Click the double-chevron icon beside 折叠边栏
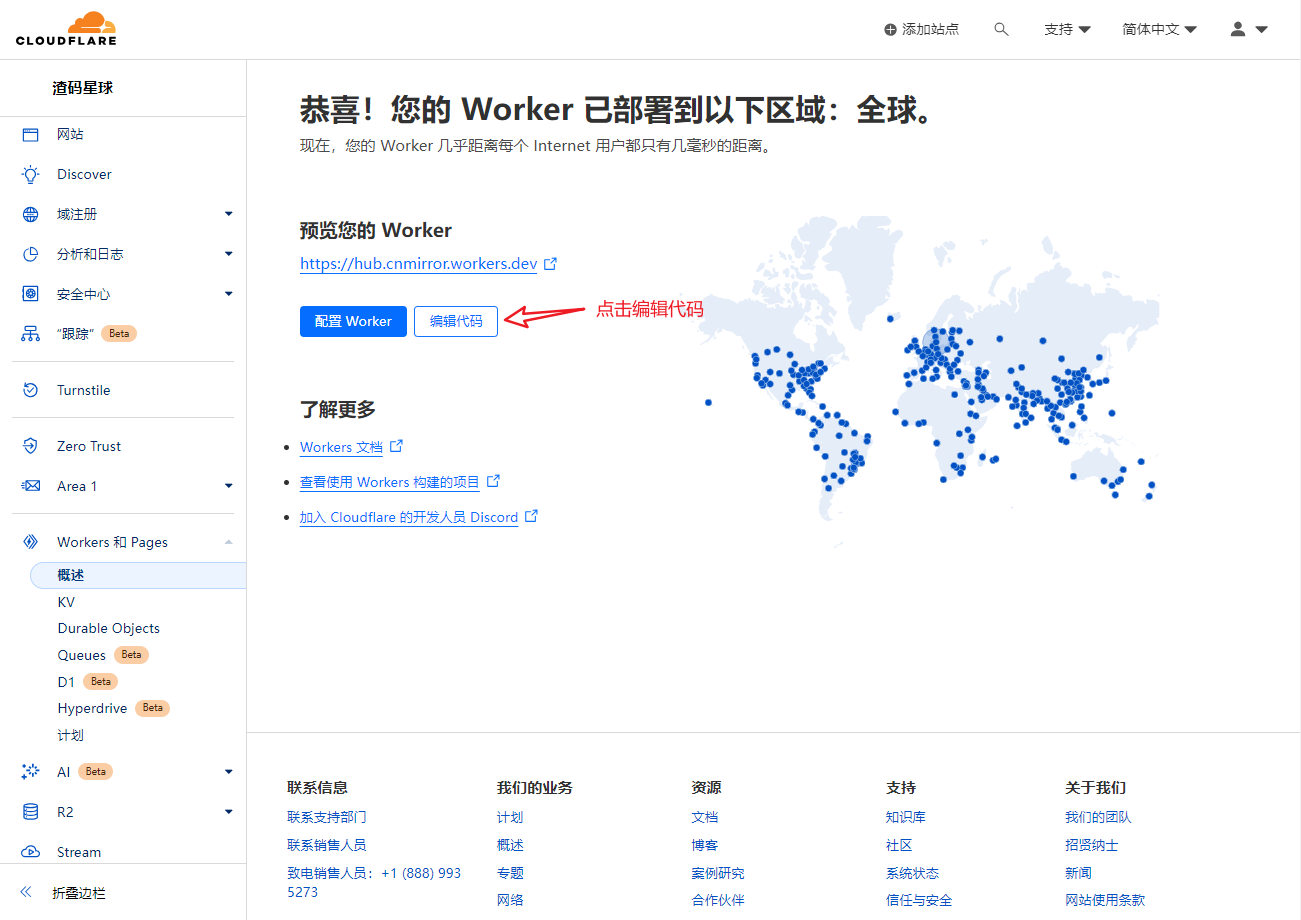 (27, 892)
